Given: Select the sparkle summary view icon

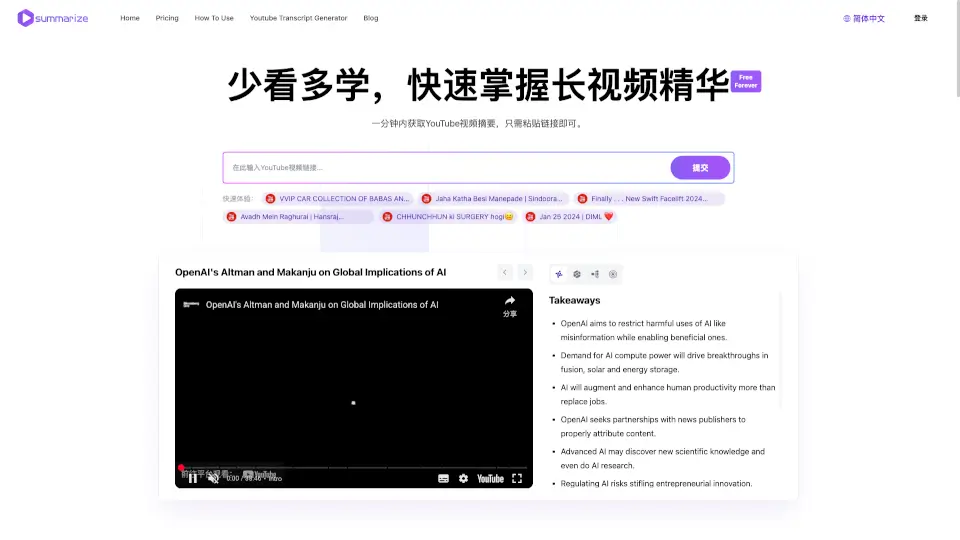Looking at the screenshot, I should (559, 274).
